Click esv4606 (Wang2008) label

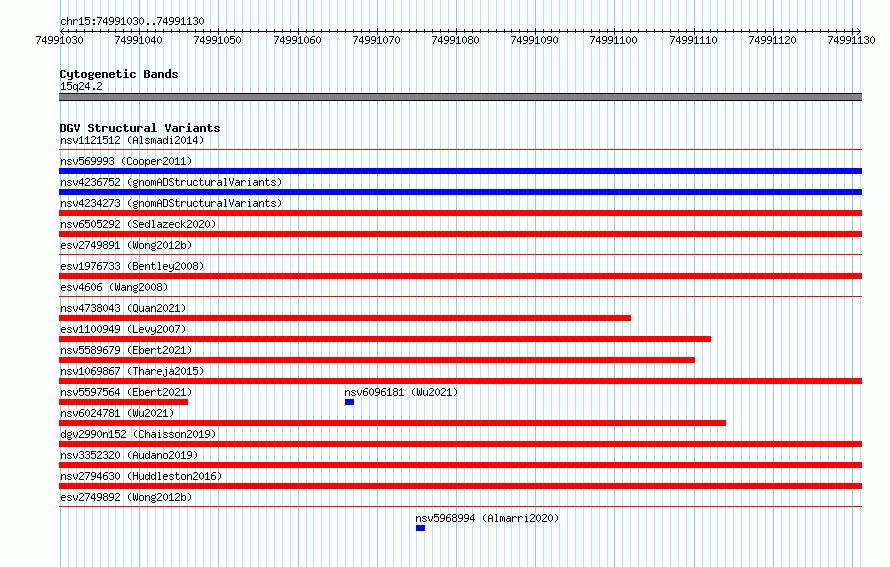pos(114,287)
